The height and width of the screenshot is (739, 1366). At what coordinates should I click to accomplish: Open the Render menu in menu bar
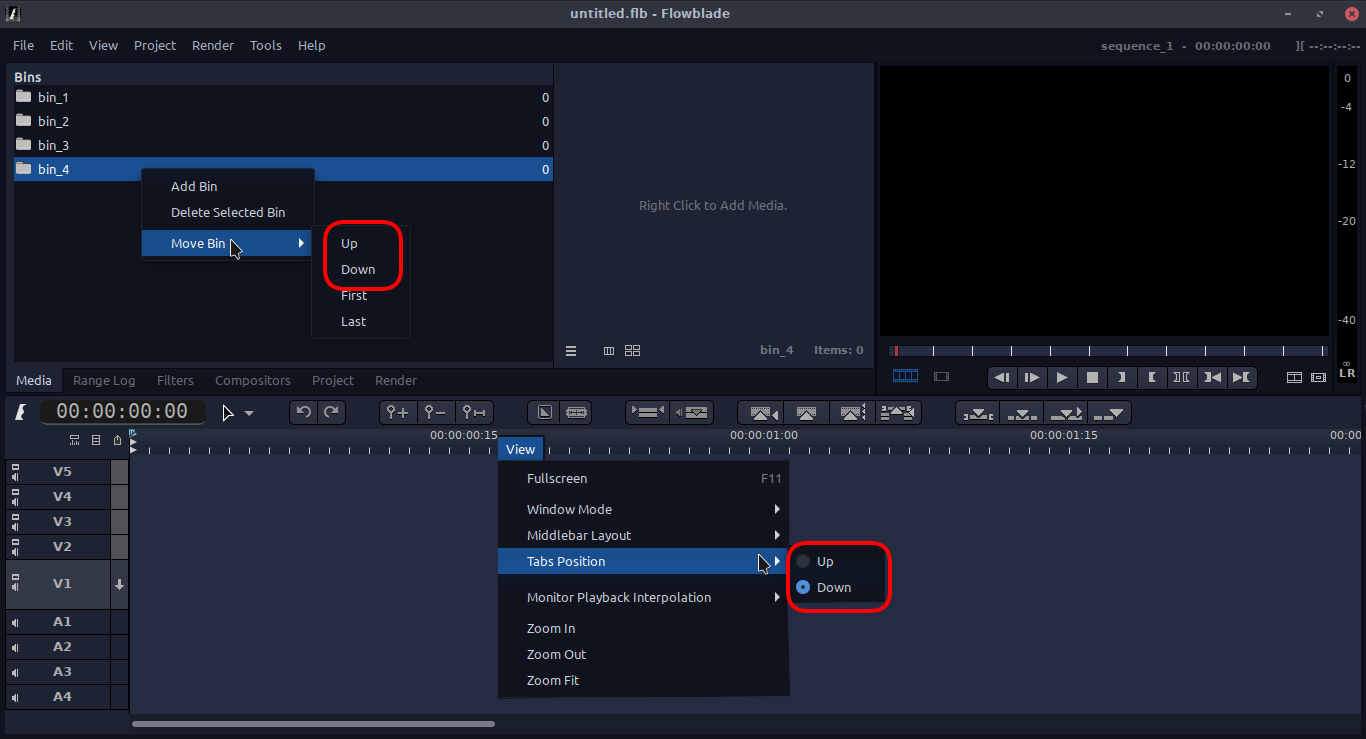213,45
